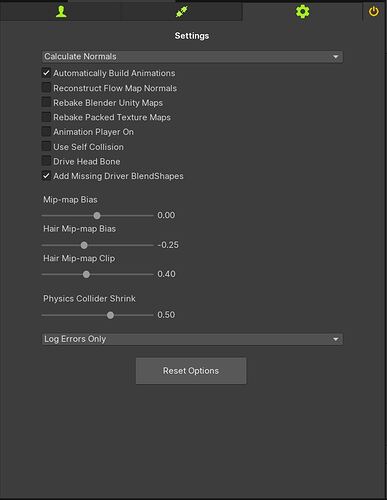Image resolution: width=387 pixels, height=500 pixels.
Task: Switch to the plug connection tab
Action: (182, 11)
